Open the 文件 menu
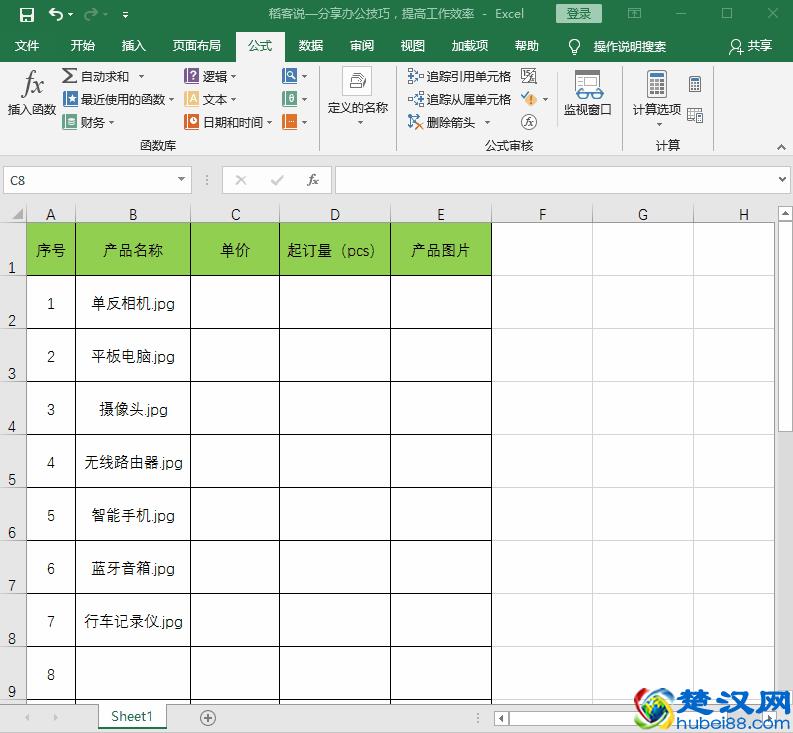 27,46
